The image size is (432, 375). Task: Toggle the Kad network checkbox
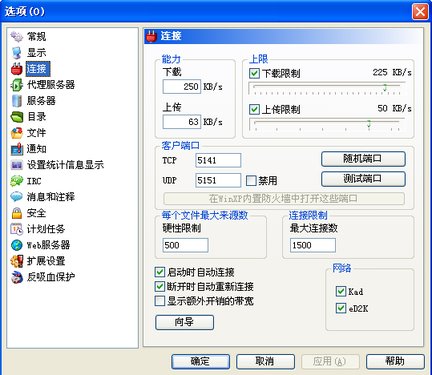(x=341, y=291)
